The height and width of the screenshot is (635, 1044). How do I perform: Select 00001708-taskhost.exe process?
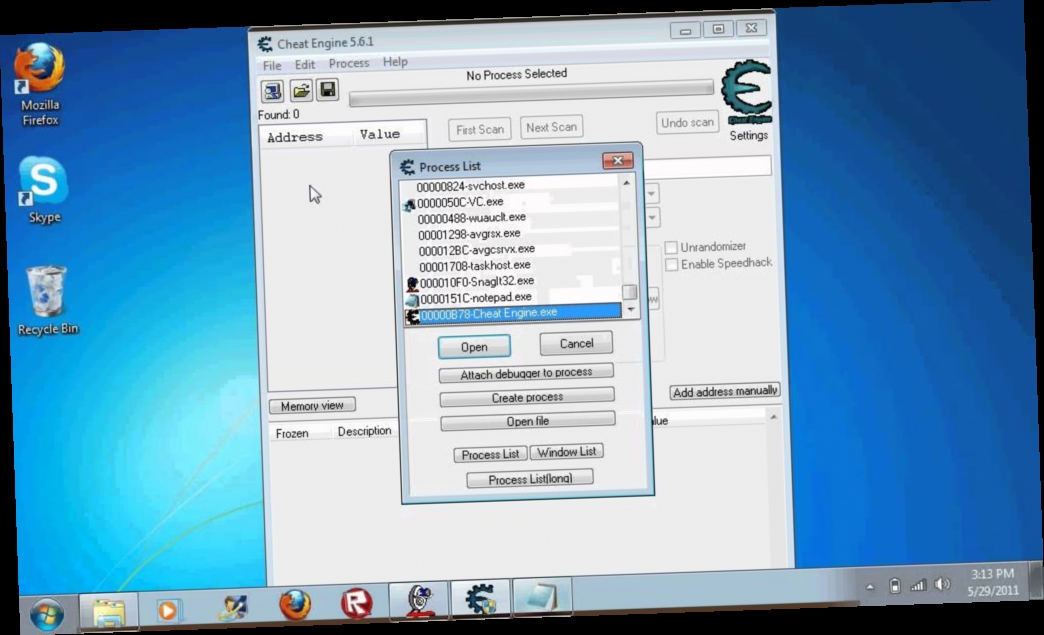click(513, 266)
